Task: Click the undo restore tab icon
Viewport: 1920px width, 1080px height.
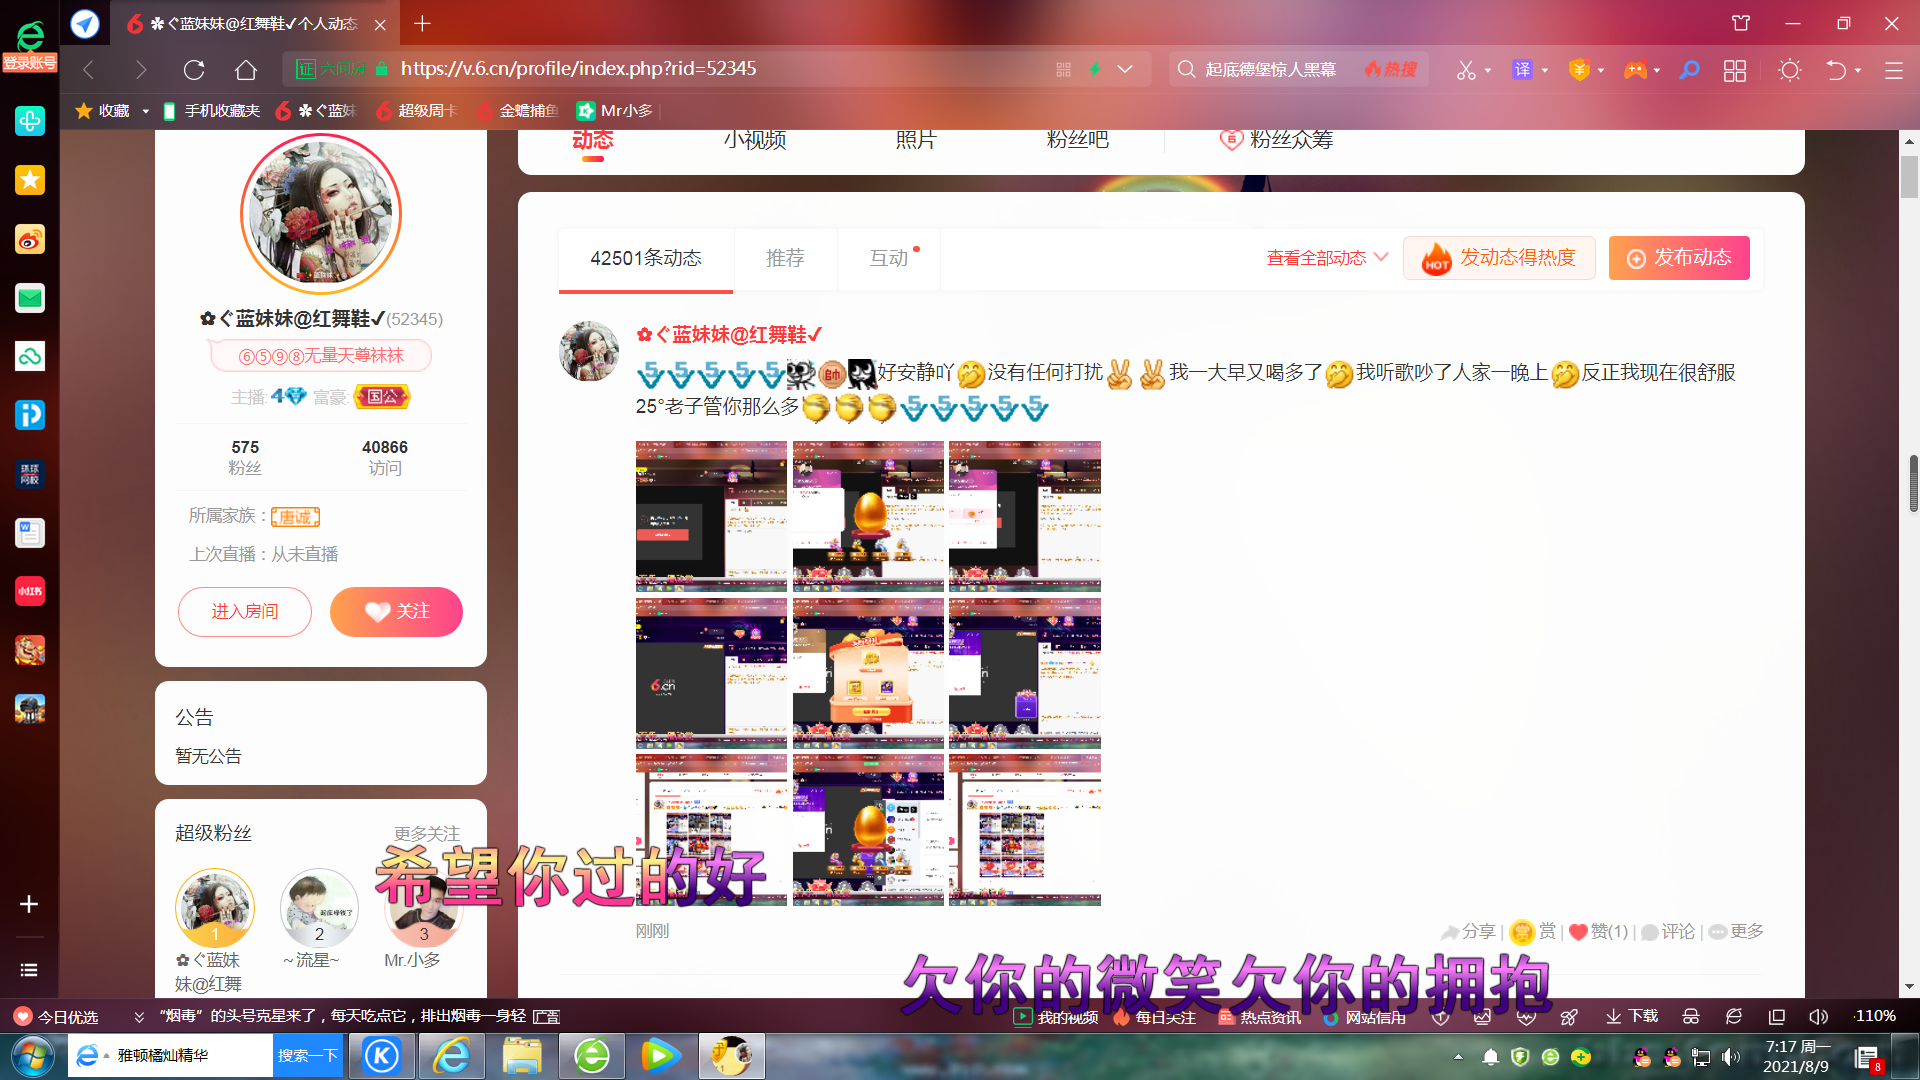Action: [x=1836, y=69]
